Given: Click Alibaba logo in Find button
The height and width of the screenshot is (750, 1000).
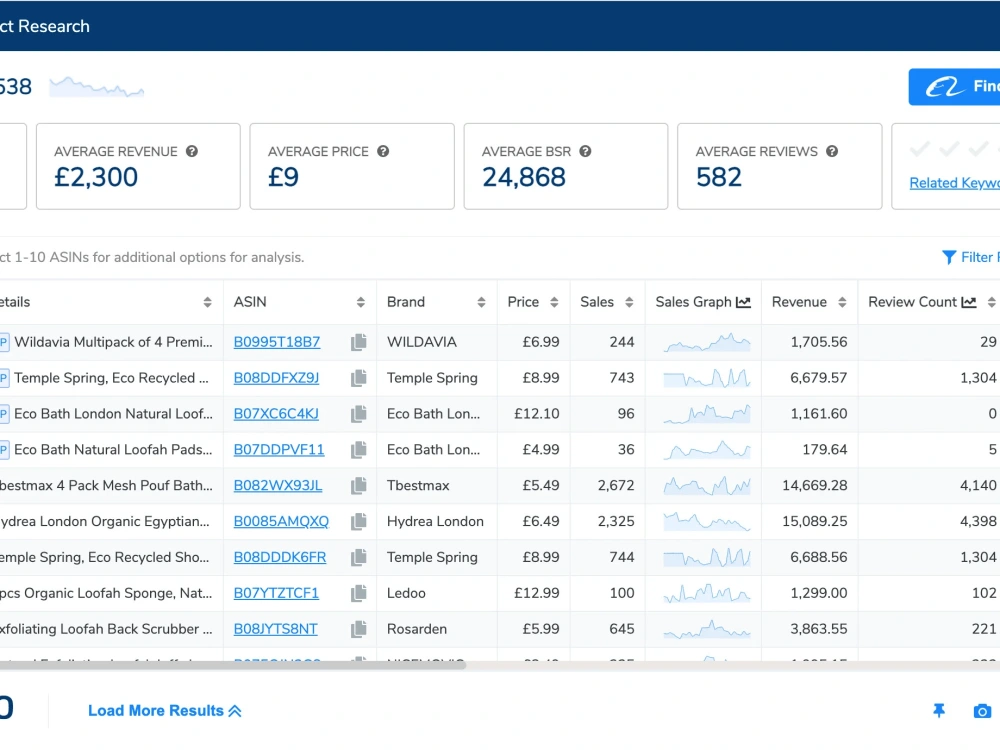Looking at the screenshot, I should pos(946,87).
